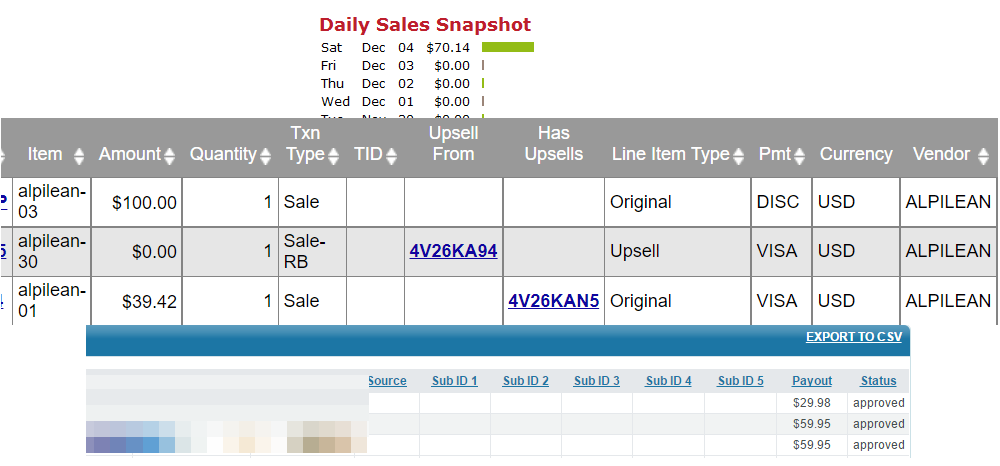Sort by Quantity using its arrows
Image resolution: width=1000 pixels, height=466 pixels.
pos(265,156)
